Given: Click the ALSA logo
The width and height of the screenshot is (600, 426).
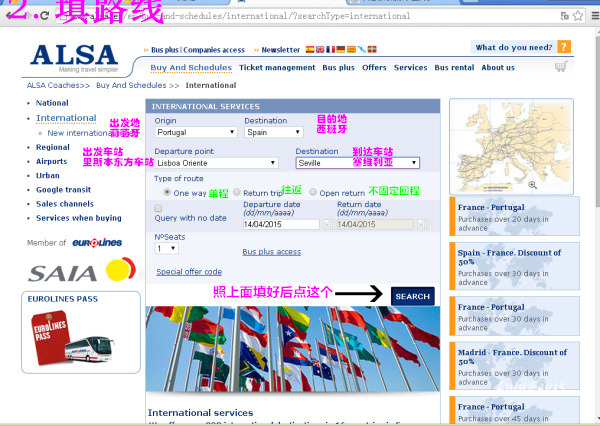Looking at the screenshot, I should (x=73, y=58).
